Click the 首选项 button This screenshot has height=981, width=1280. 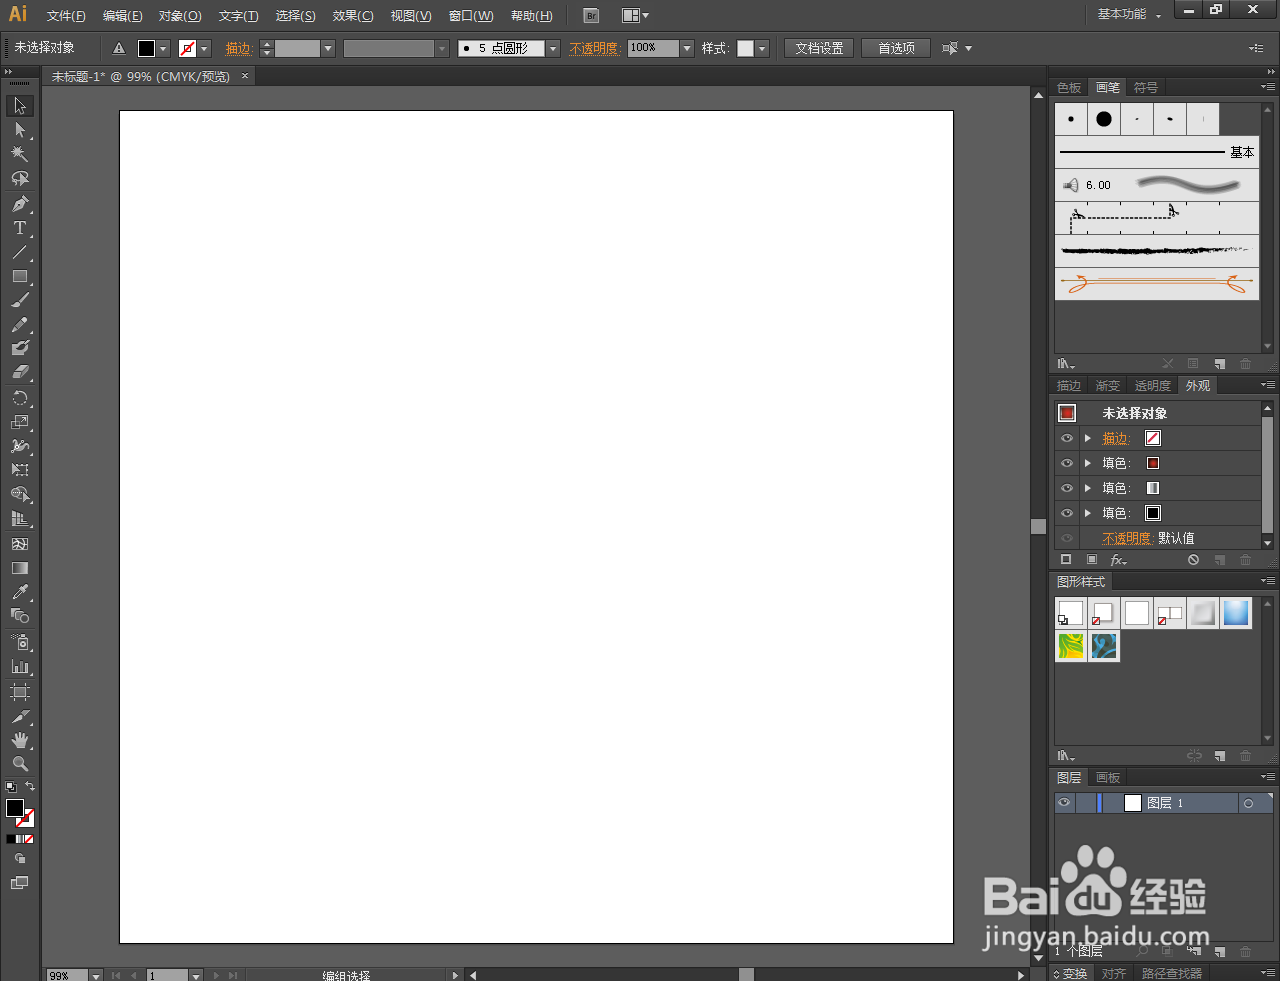coord(896,48)
